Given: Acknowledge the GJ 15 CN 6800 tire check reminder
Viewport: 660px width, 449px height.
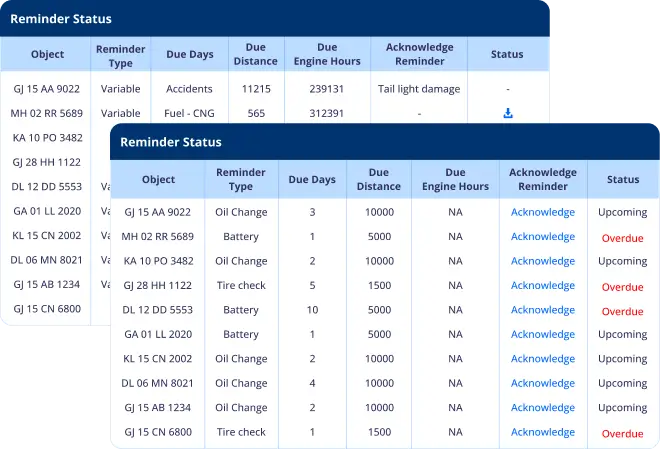Looking at the screenshot, I should [543, 432].
